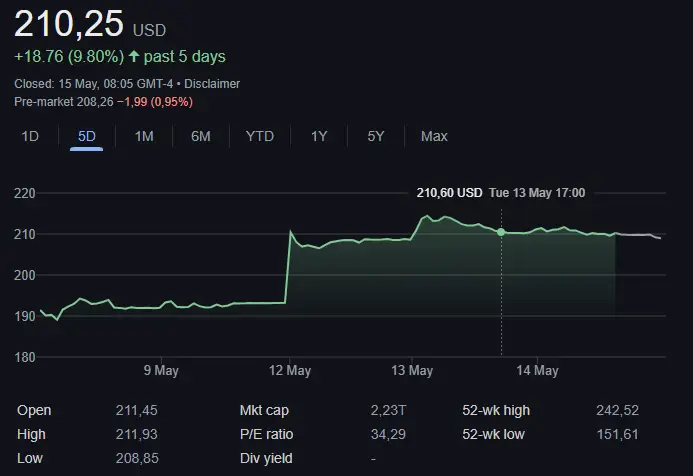Select the 5D time range tab
The height and width of the screenshot is (476, 693).
click(87, 136)
